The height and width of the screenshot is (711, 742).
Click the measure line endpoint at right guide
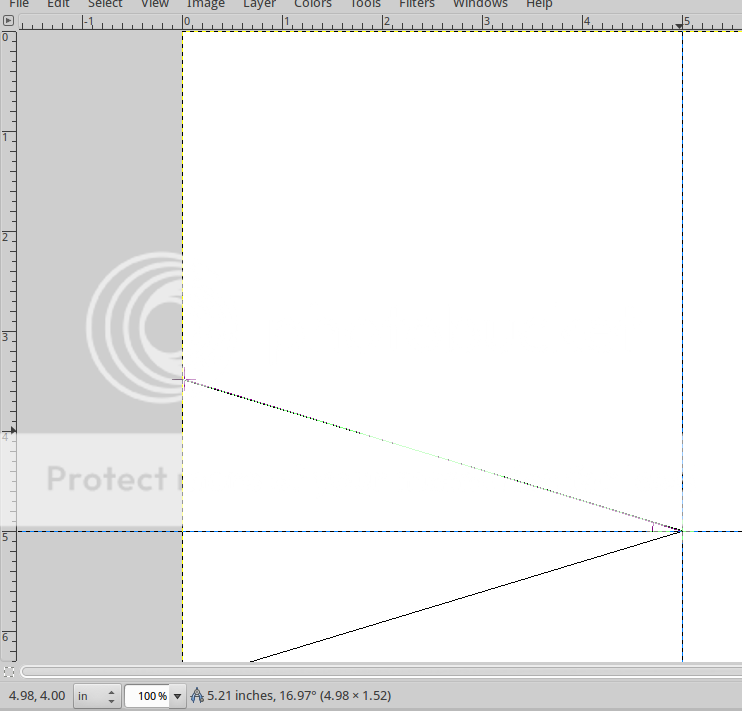click(682, 531)
